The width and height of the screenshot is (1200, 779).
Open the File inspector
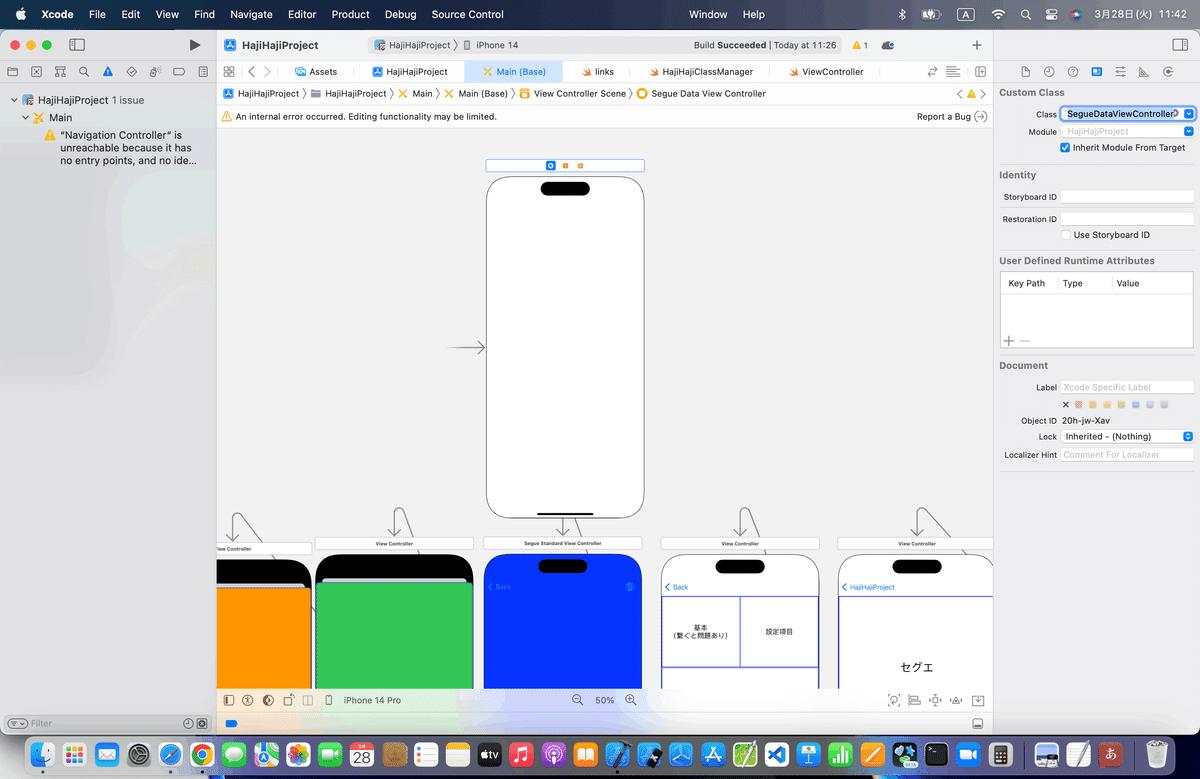[x=1025, y=72]
